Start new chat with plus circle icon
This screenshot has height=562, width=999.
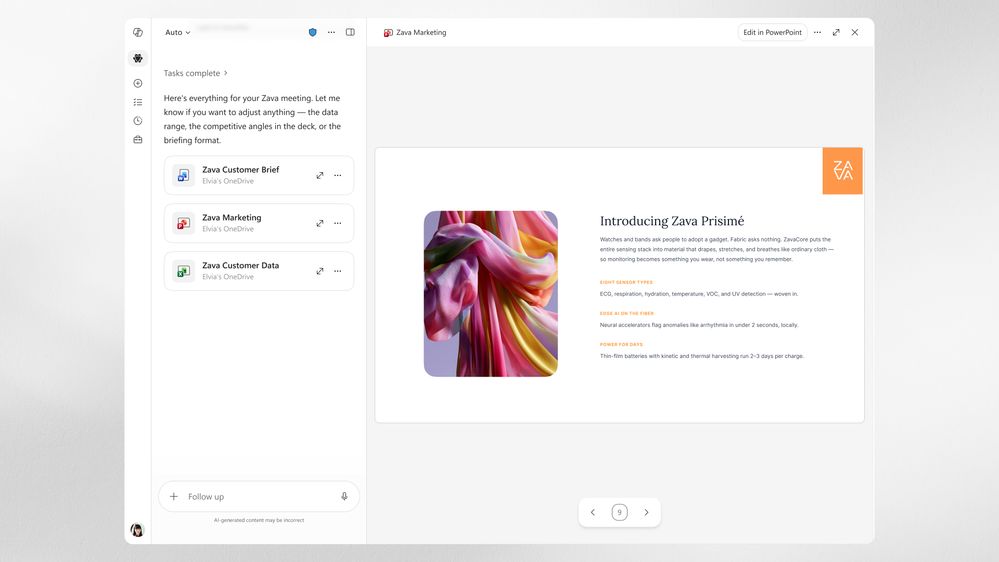click(x=138, y=83)
